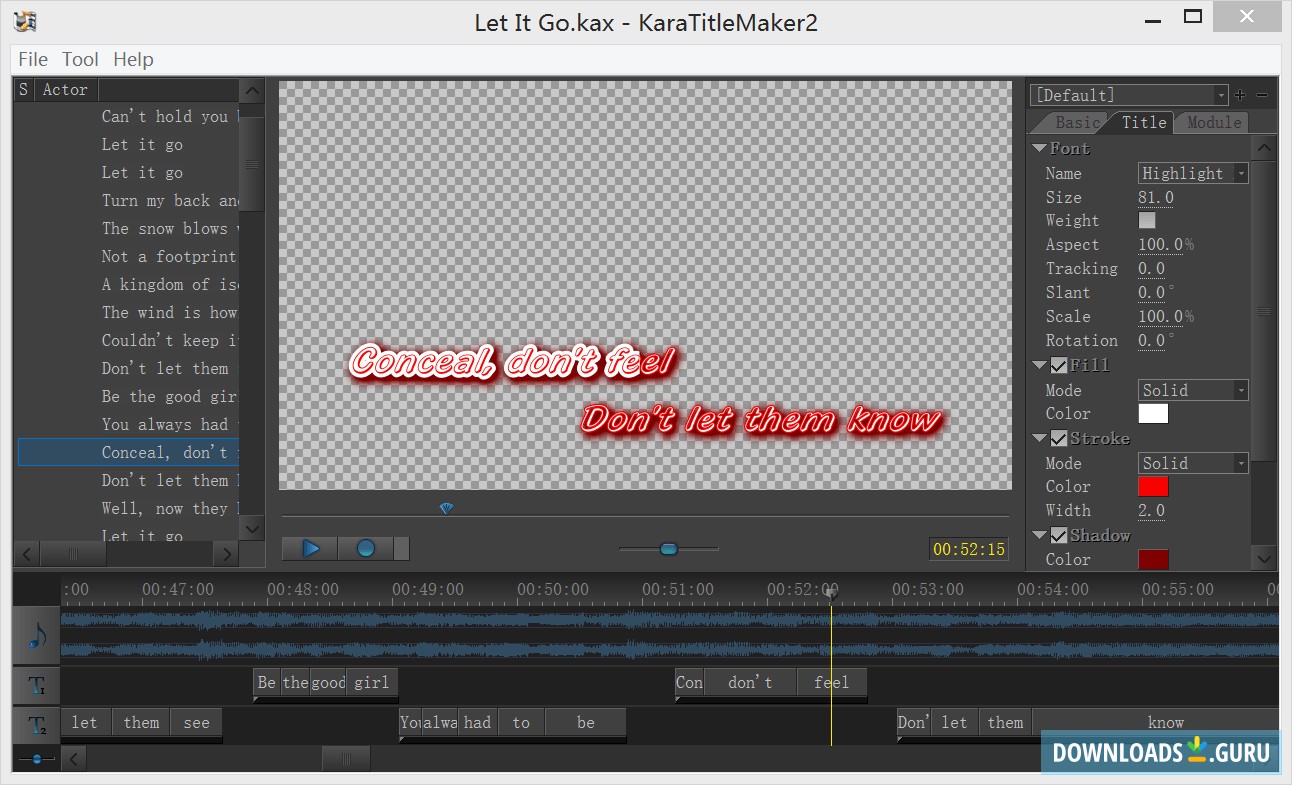
Task: Click the Tracking value field
Action: pos(1152,269)
